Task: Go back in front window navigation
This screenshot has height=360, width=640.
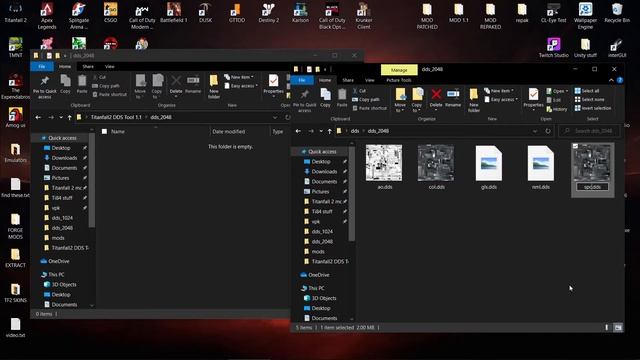Action: (x=298, y=131)
